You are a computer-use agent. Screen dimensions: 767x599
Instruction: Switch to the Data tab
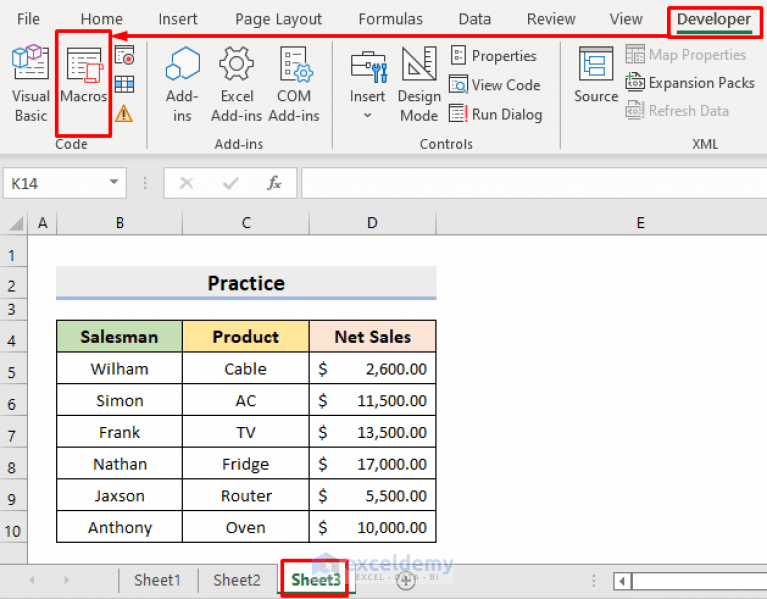click(x=474, y=19)
